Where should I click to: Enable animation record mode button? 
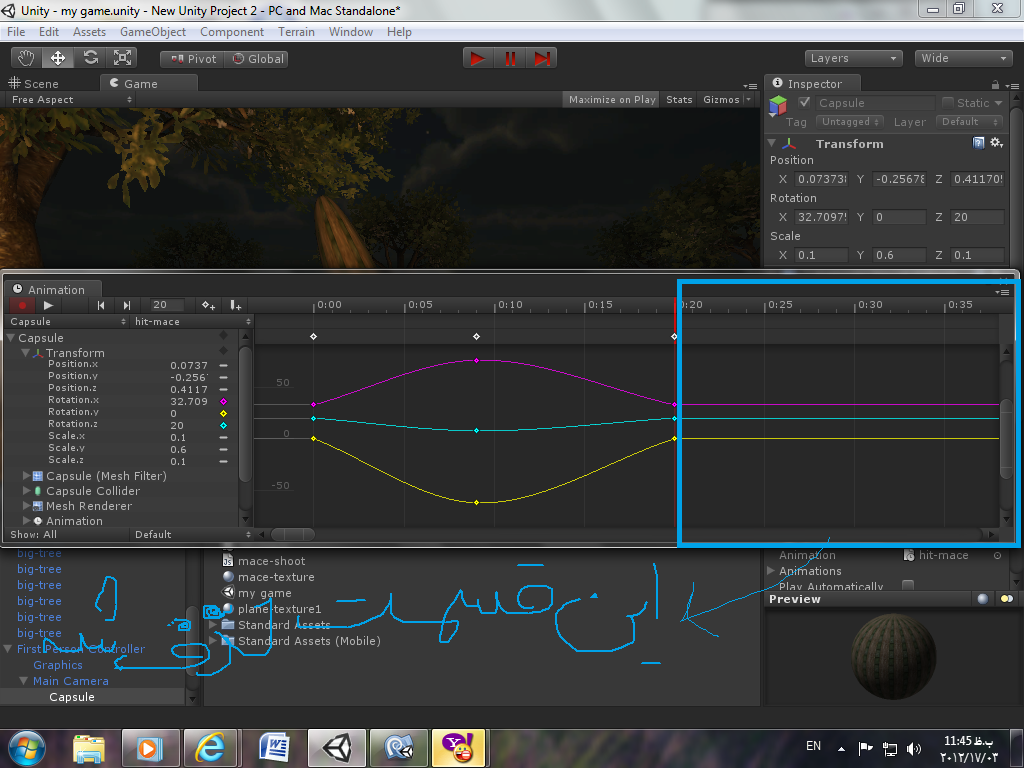pos(20,305)
